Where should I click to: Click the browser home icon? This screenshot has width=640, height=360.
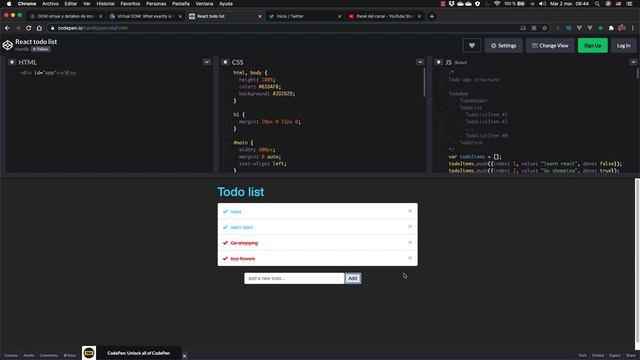pos(39,28)
